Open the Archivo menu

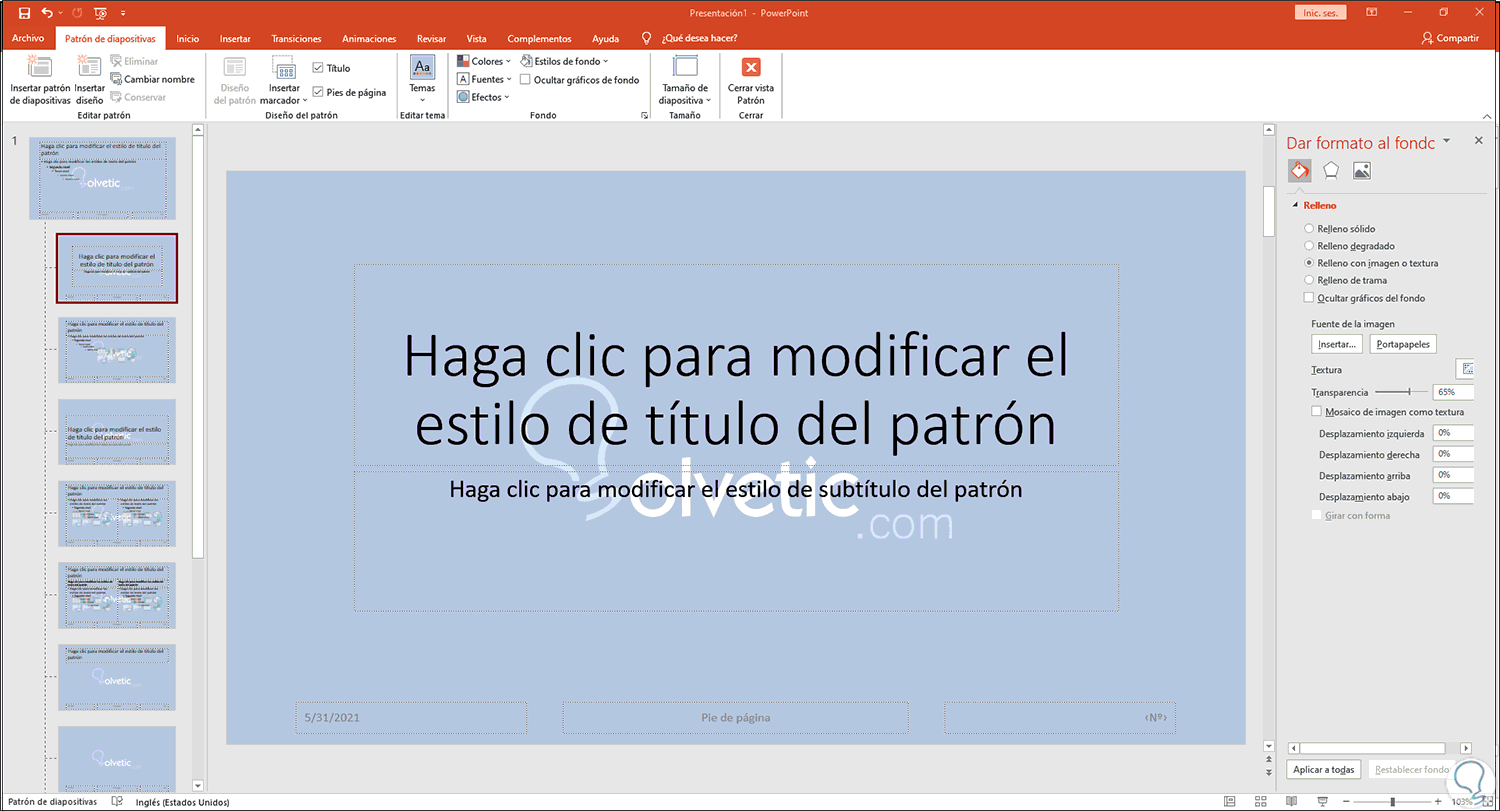point(28,39)
